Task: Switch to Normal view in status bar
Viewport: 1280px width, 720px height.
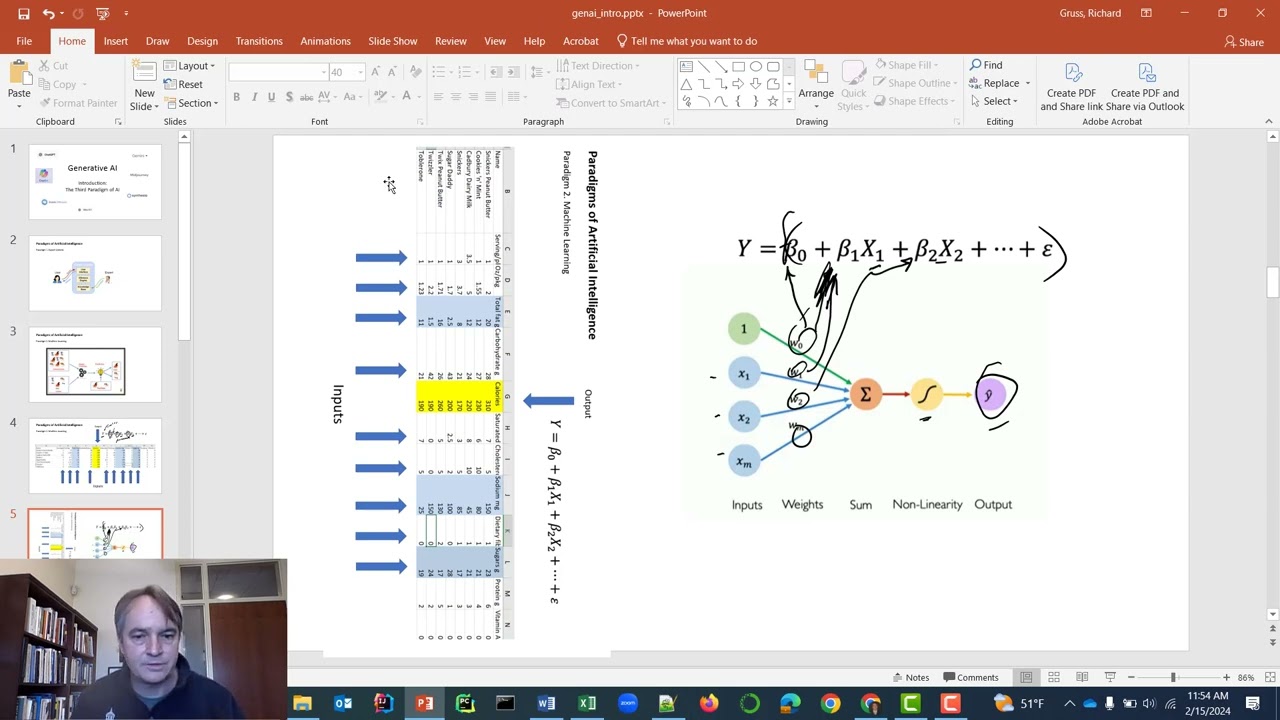Action: 1026,677
